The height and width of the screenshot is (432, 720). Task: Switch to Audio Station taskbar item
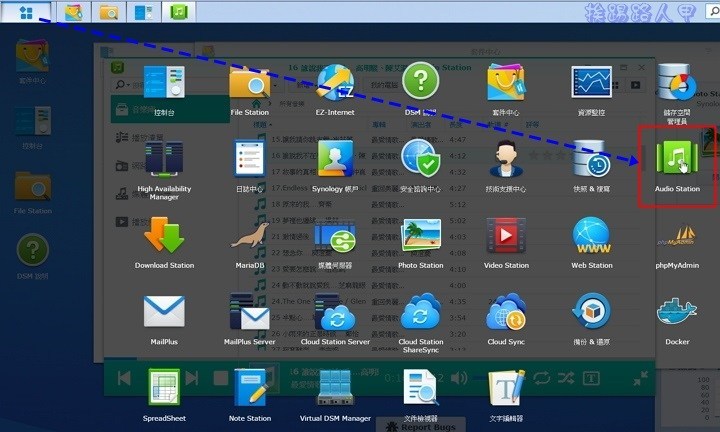(x=179, y=12)
